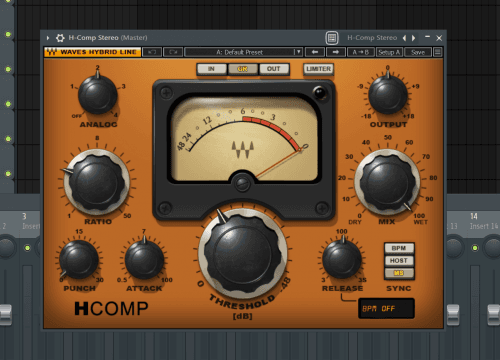Copy settings A to B
The image size is (500, 360).
361,52
